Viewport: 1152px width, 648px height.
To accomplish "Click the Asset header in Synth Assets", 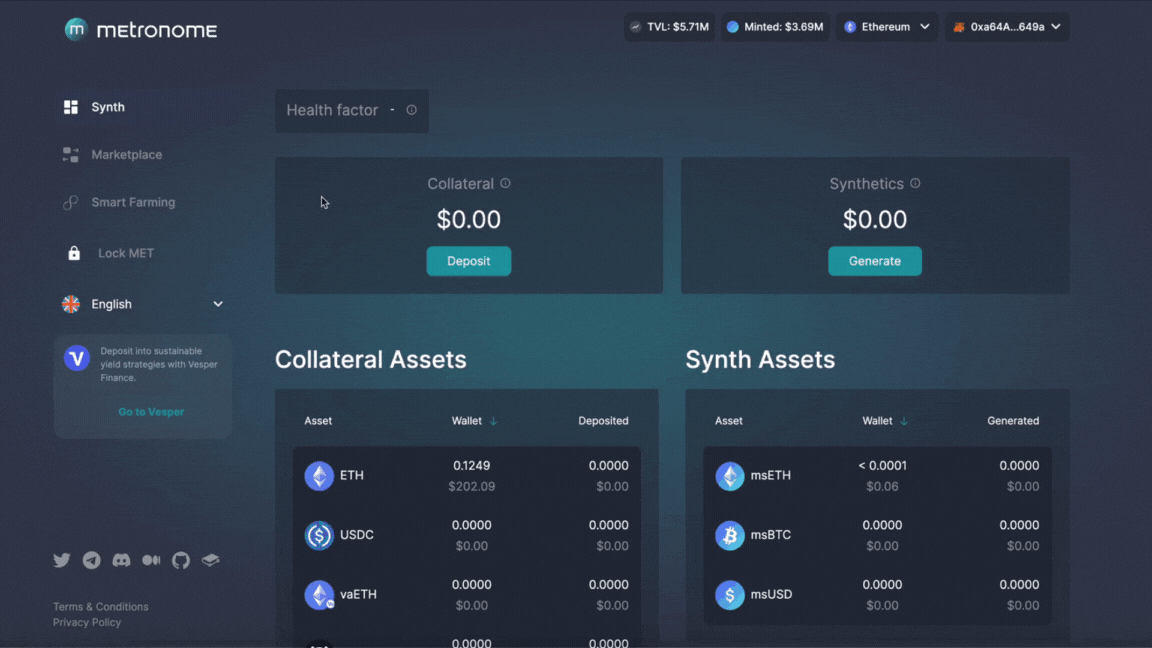I will coord(729,421).
